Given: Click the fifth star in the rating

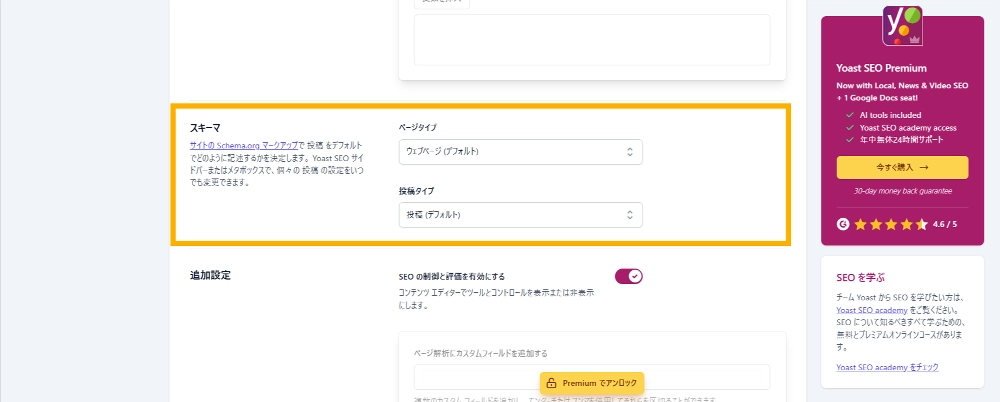Looking at the screenshot, I should point(921,224).
